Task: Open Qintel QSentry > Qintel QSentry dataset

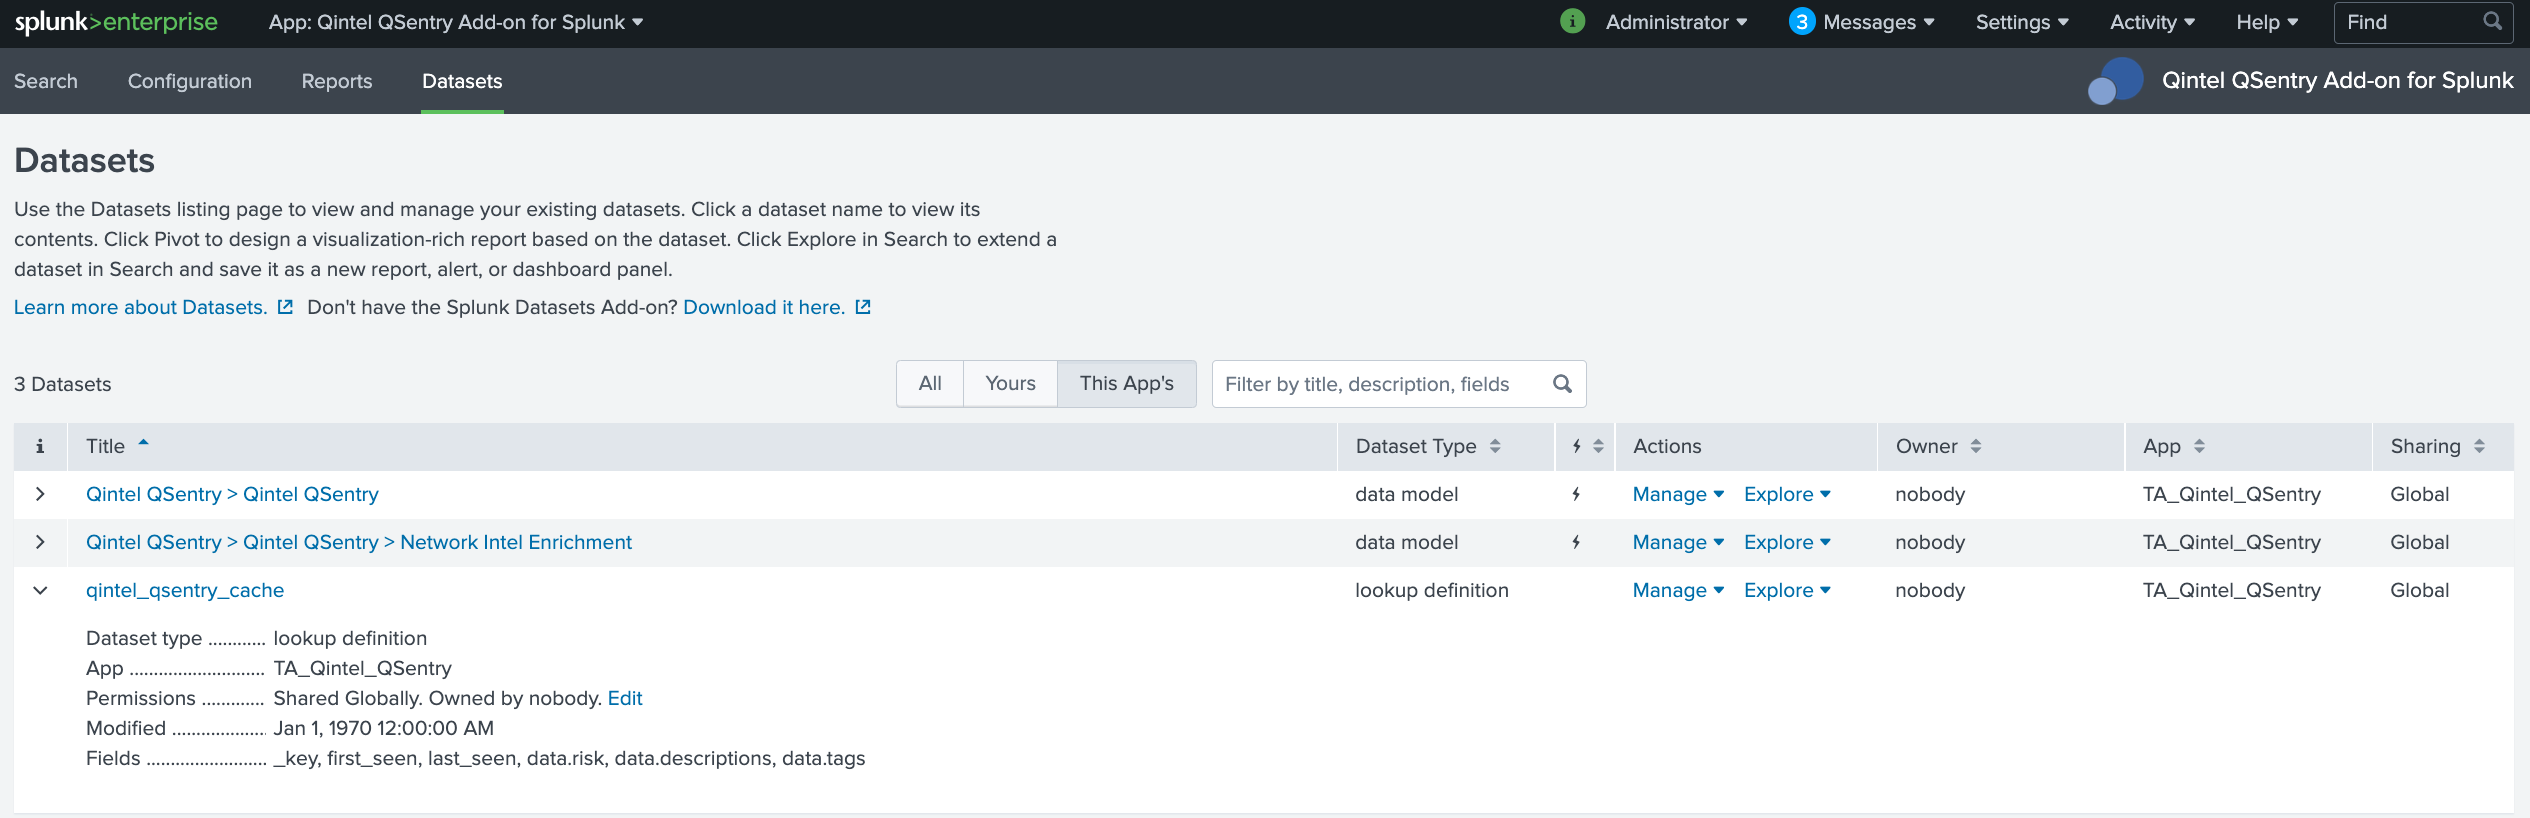Action: click(x=232, y=494)
